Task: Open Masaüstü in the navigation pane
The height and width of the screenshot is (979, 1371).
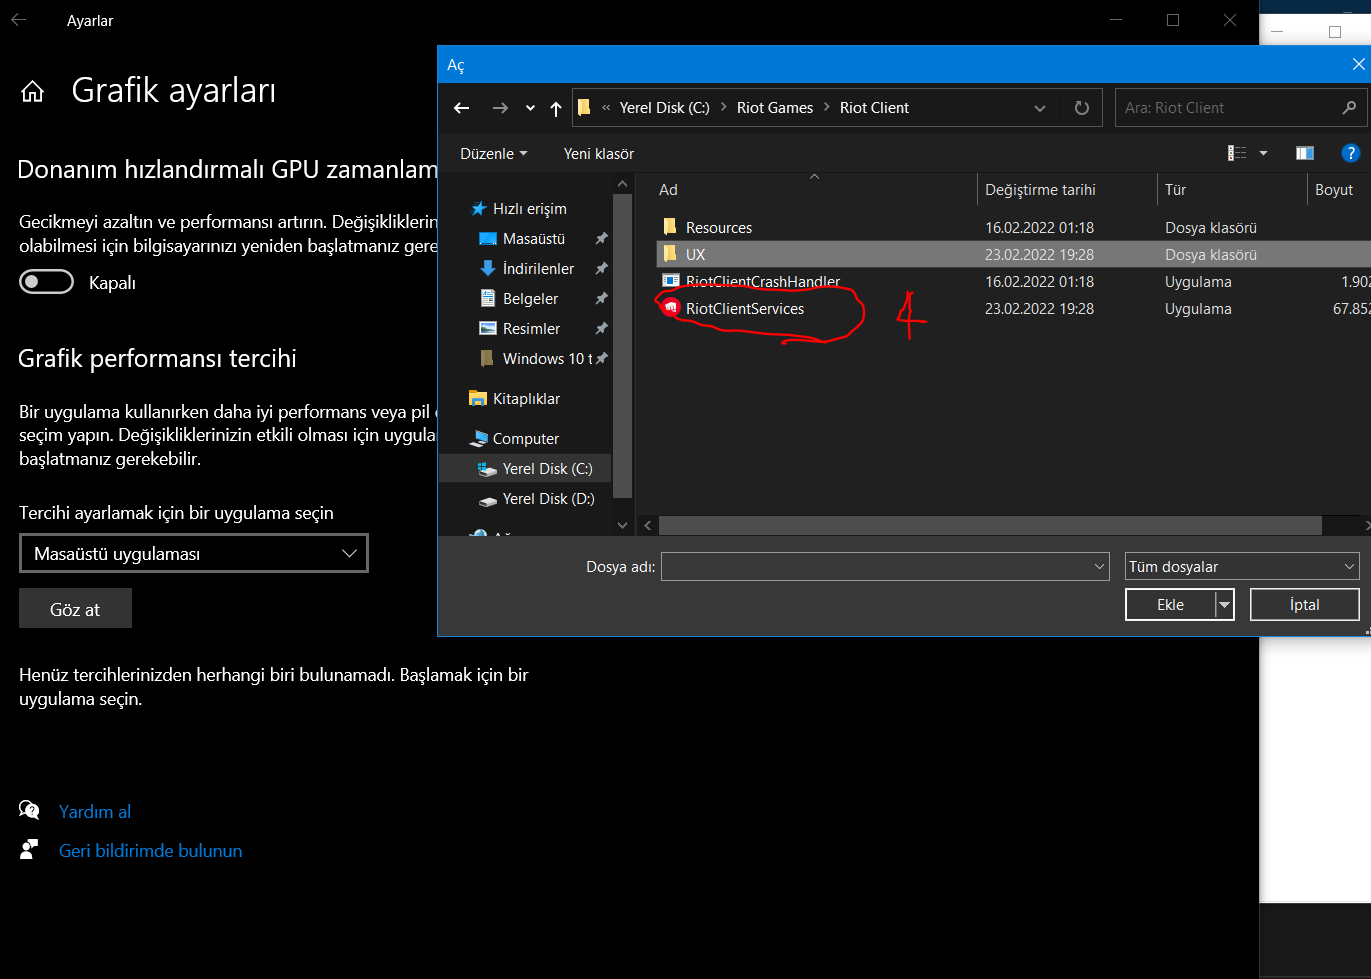Action: click(534, 239)
